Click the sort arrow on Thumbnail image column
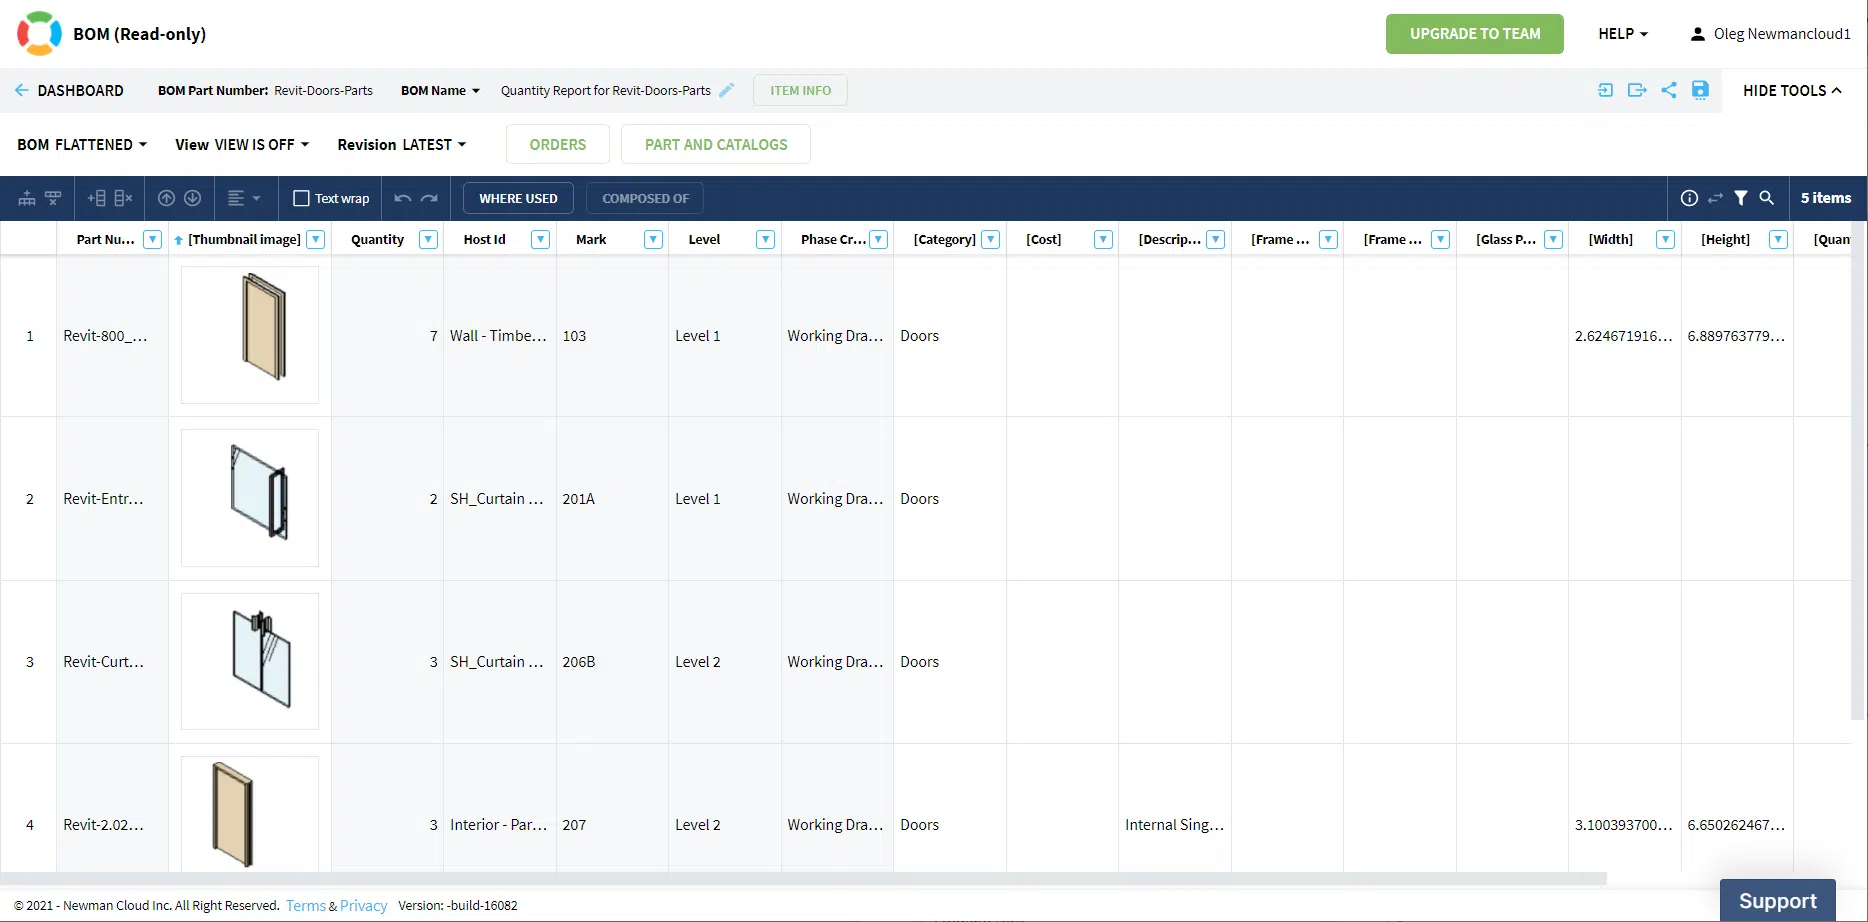Screen dimensions: 1868x922 point(178,240)
